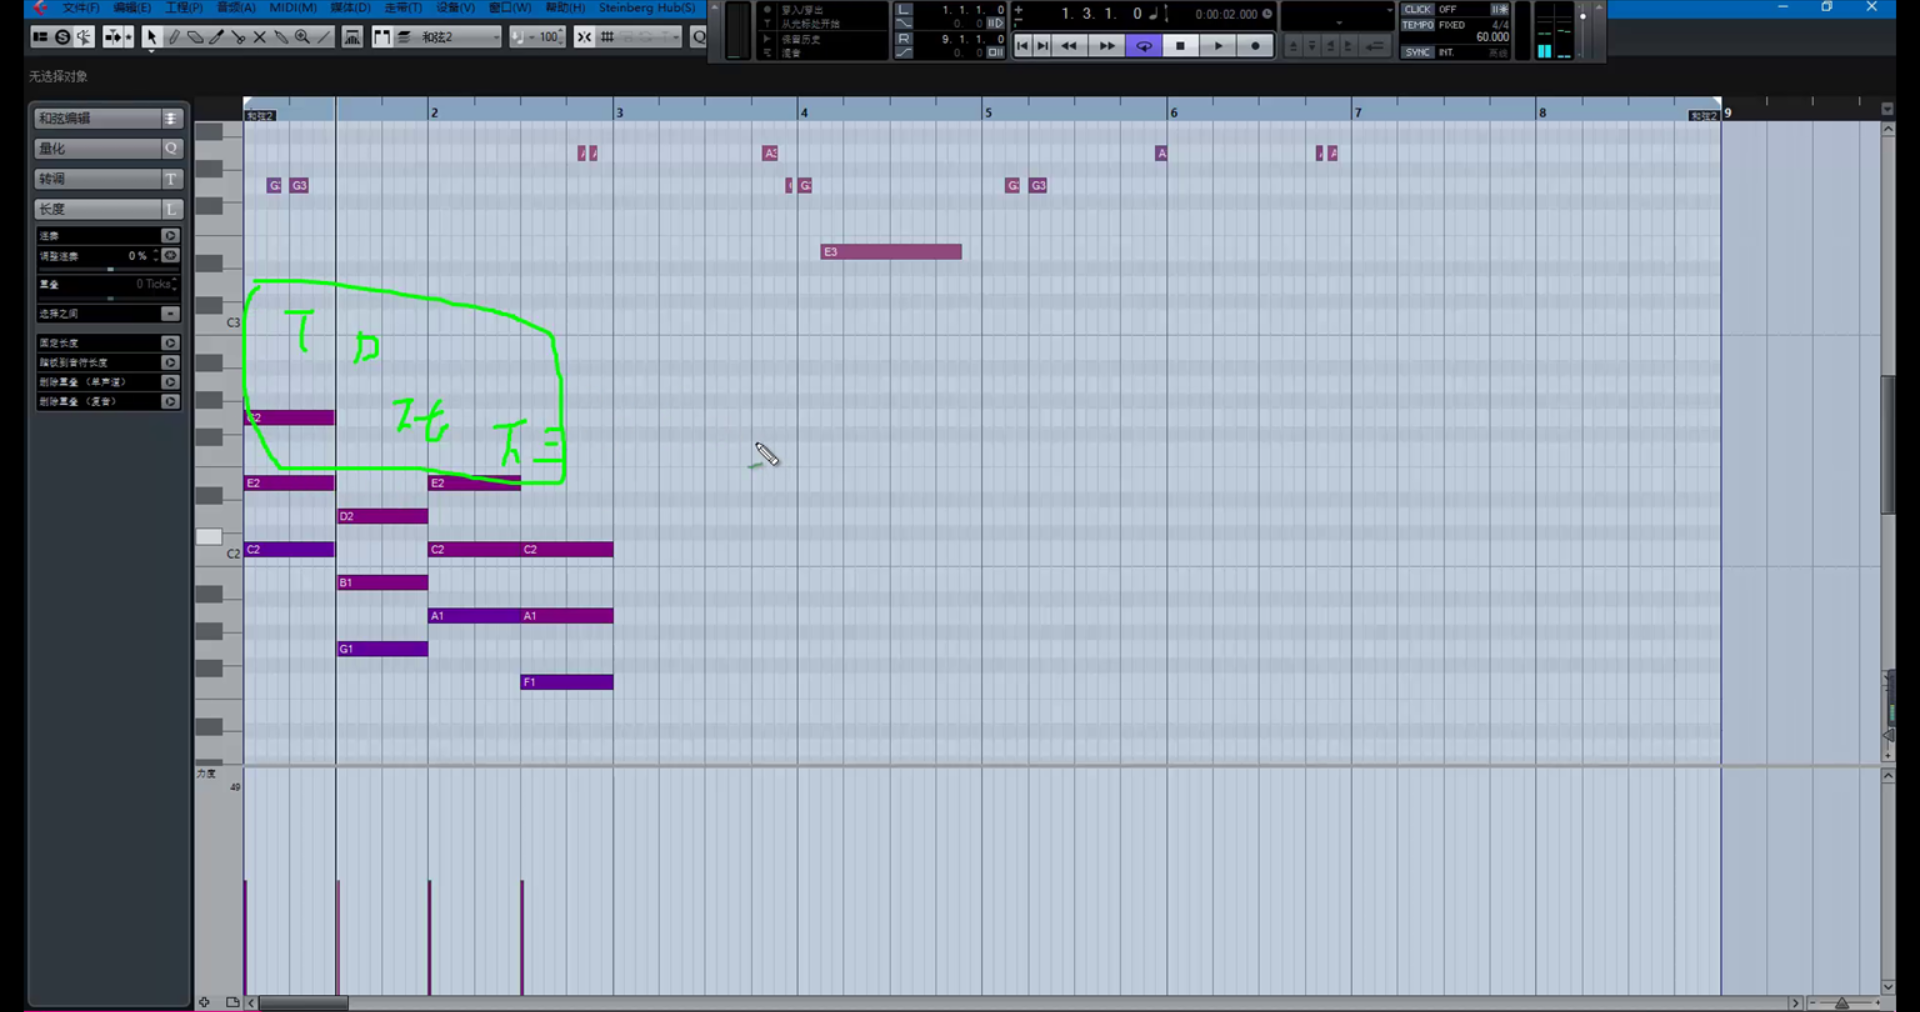This screenshot has width=1920, height=1012.
Task: Go to next marker transport button
Action: 1042,46
